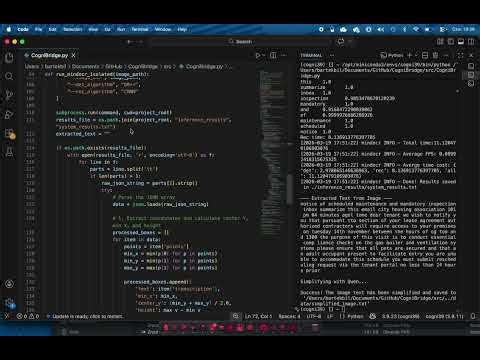Click the GitHub breadcrumb segment
This screenshot has height=360, width=480.
(114, 67)
